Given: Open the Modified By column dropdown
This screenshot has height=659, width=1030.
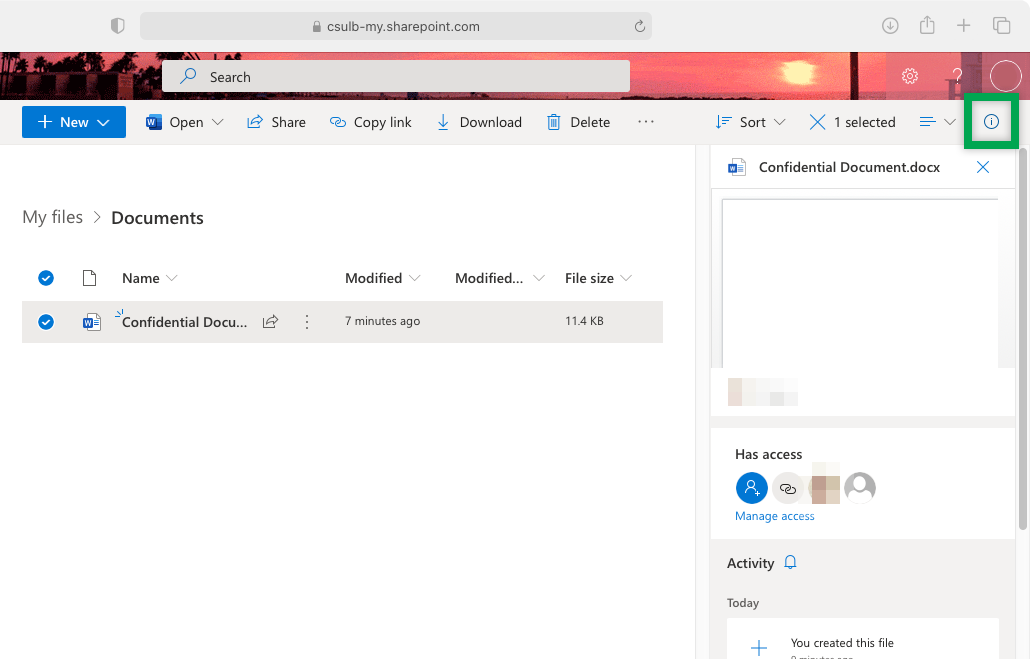Looking at the screenshot, I should 539,278.
